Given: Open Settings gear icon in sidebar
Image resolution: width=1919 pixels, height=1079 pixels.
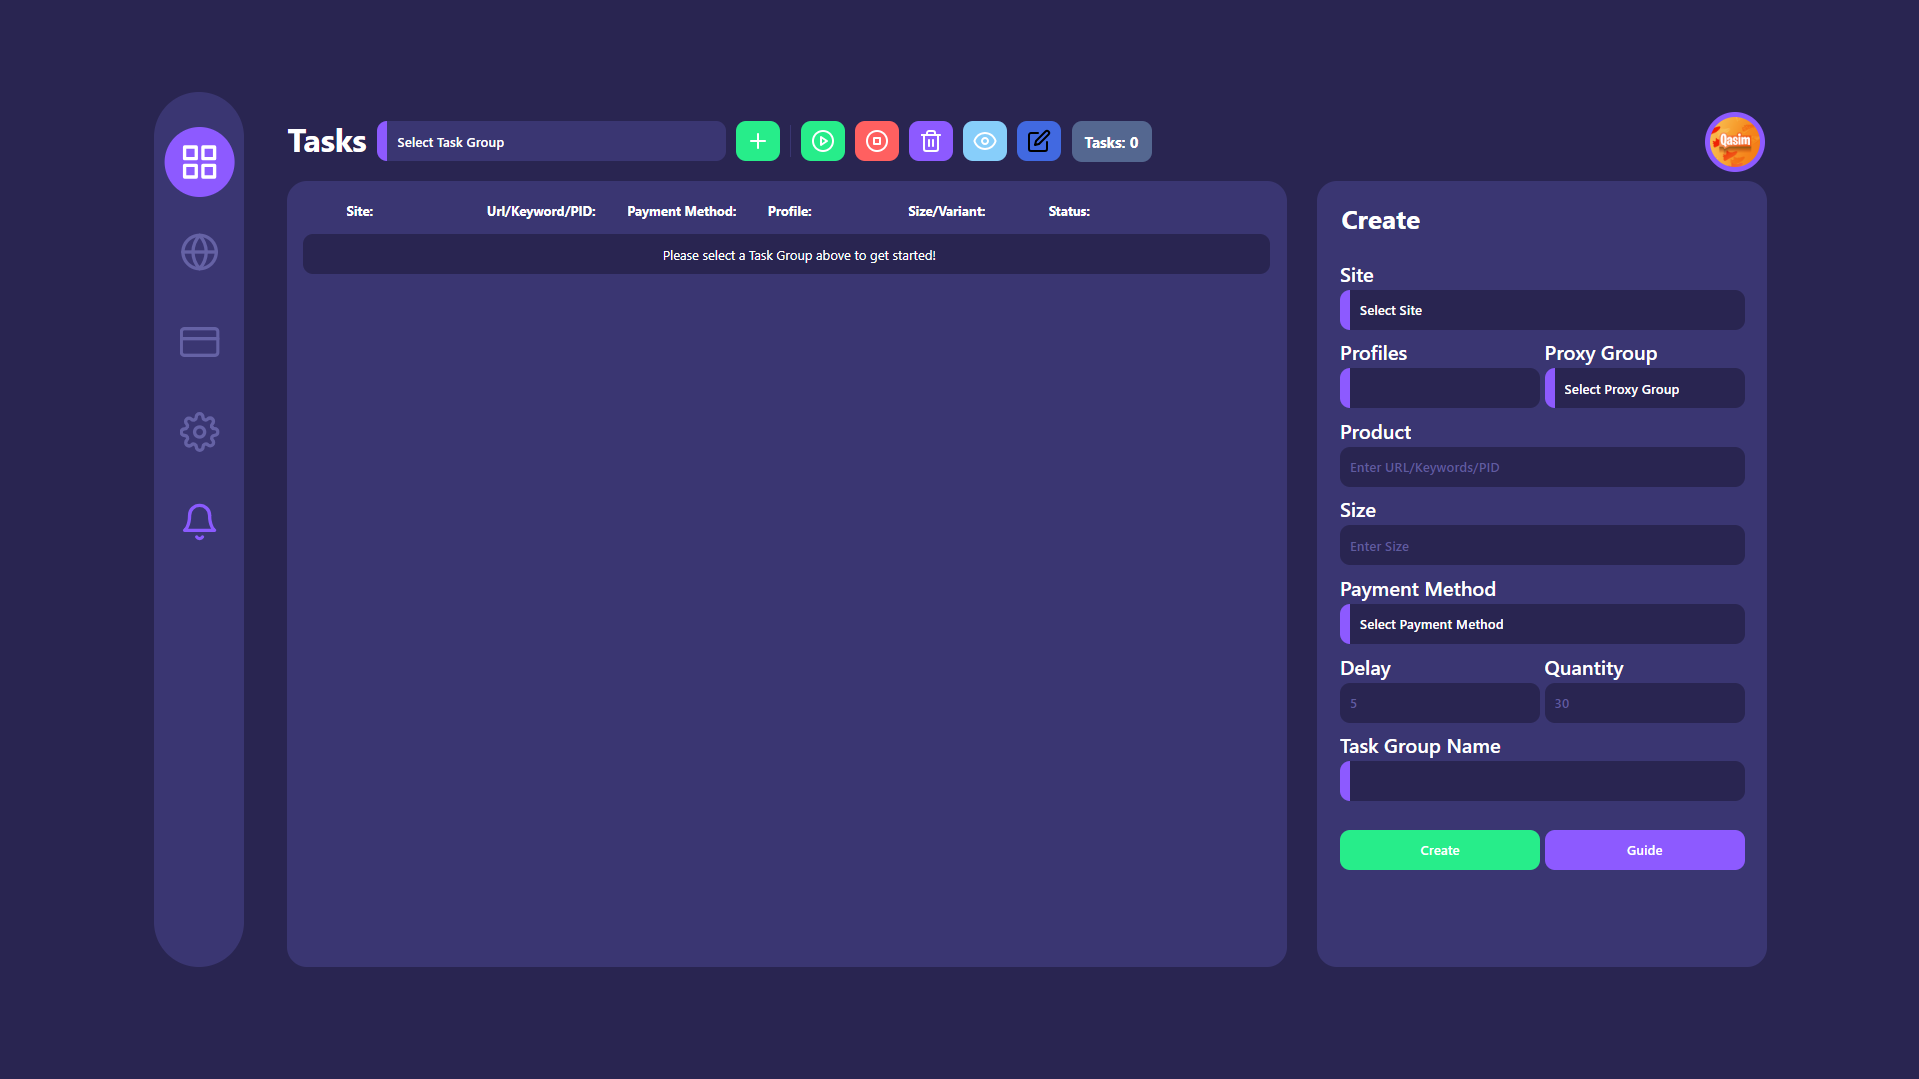Looking at the screenshot, I should [x=199, y=432].
